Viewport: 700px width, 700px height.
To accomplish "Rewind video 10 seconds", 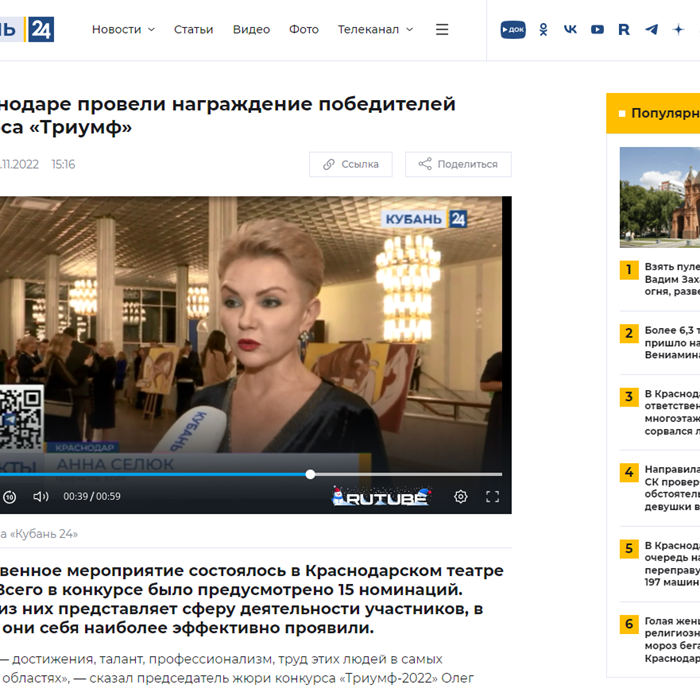I will [x=9, y=496].
